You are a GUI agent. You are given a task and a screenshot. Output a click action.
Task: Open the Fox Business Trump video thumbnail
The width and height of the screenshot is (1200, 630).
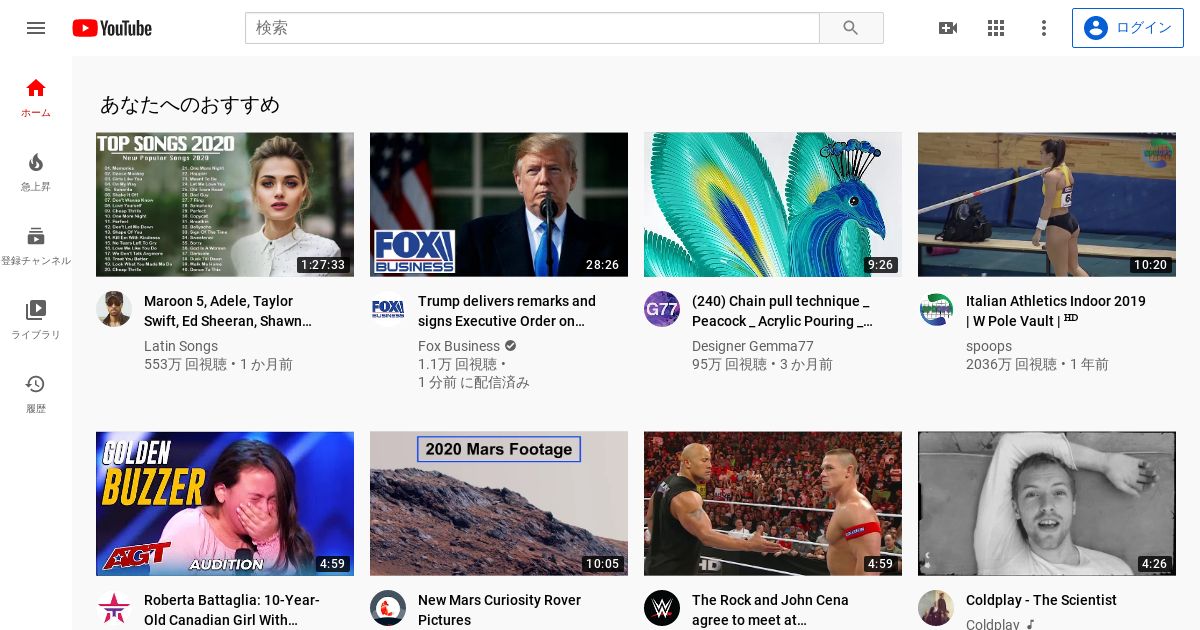[499, 204]
